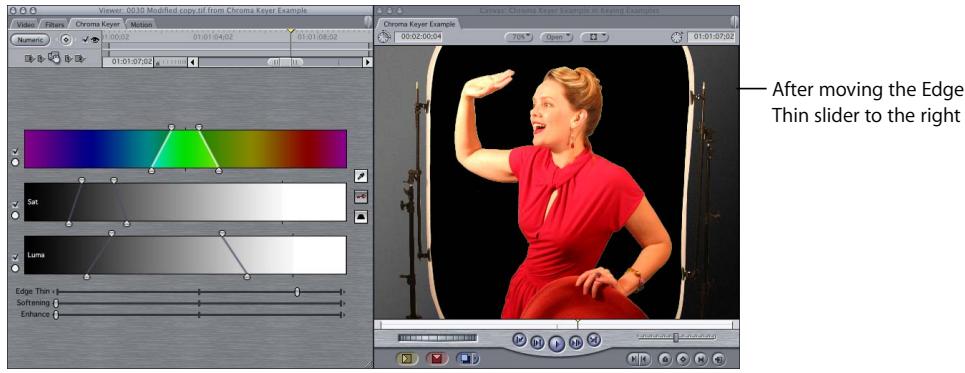Click the 01:01:07;02 timecode field in Viewer

[128, 62]
